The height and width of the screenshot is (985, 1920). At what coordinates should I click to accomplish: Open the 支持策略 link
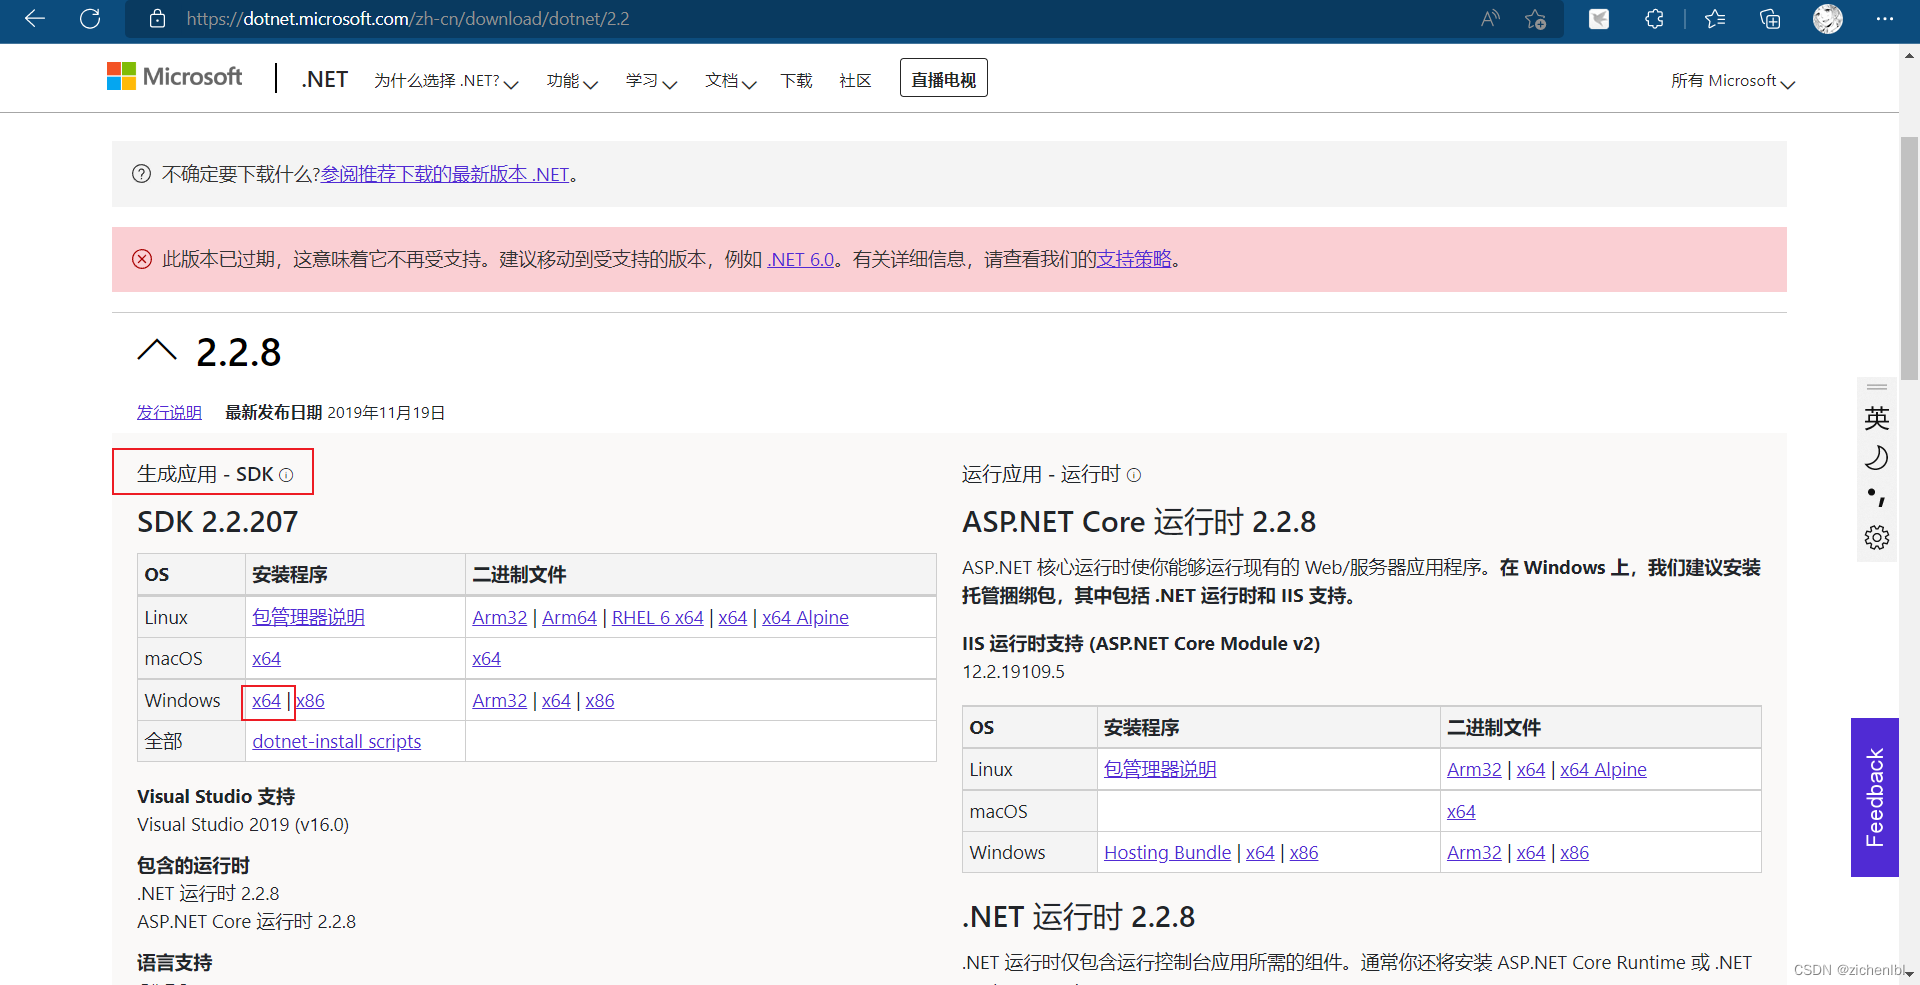click(x=1134, y=259)
